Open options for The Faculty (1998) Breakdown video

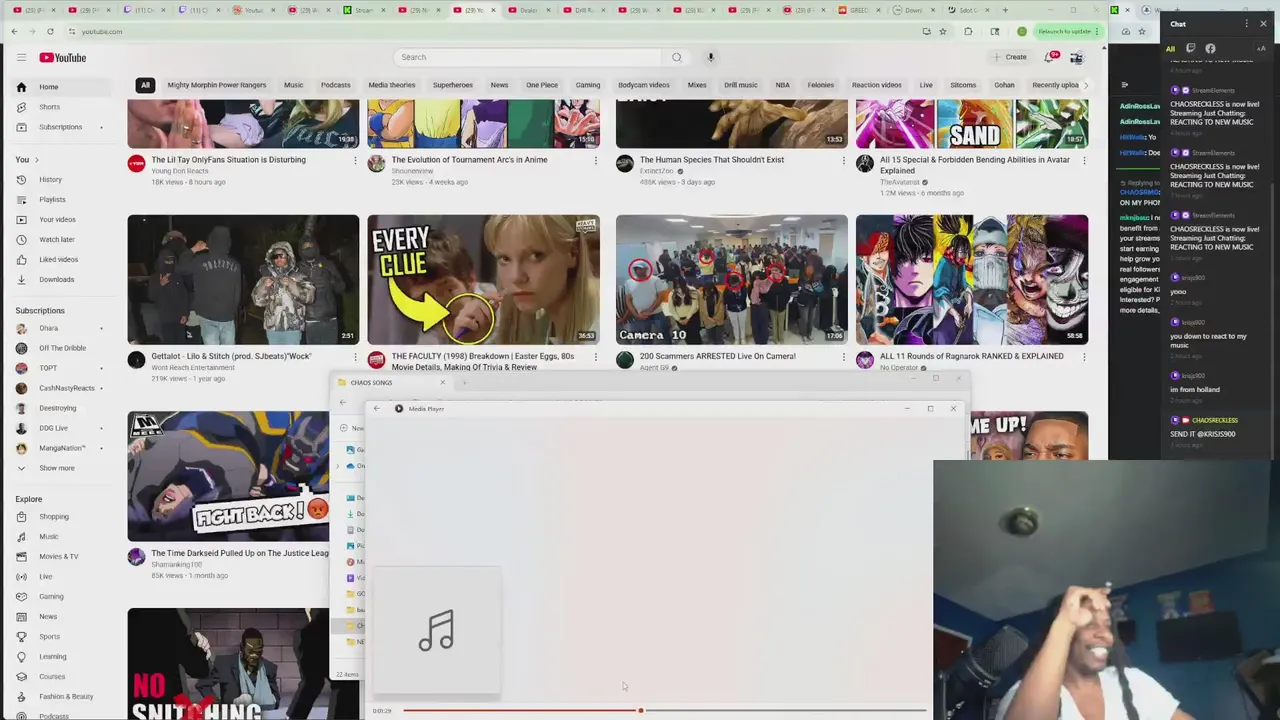click(x=596, y=357)
